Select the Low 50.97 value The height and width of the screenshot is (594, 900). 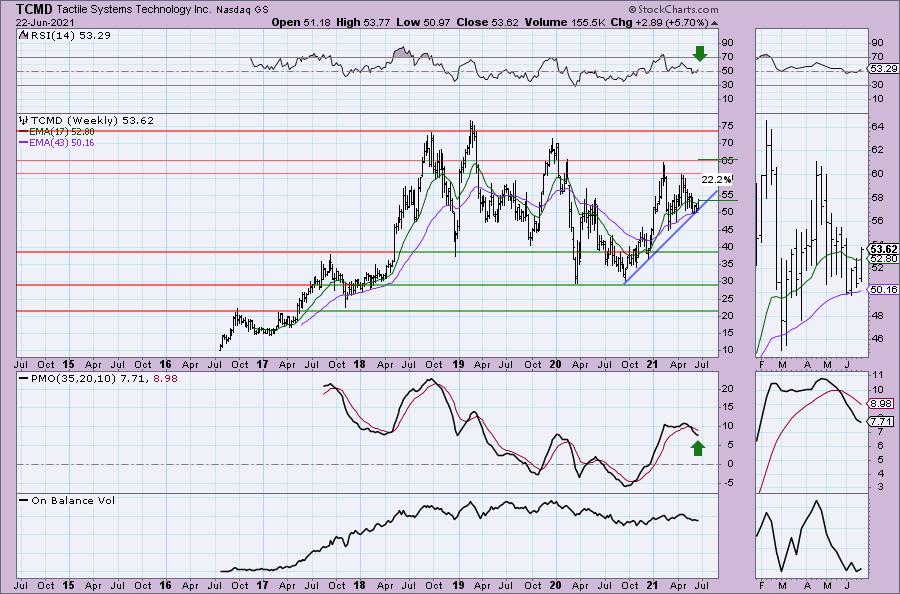coord(422,22)
